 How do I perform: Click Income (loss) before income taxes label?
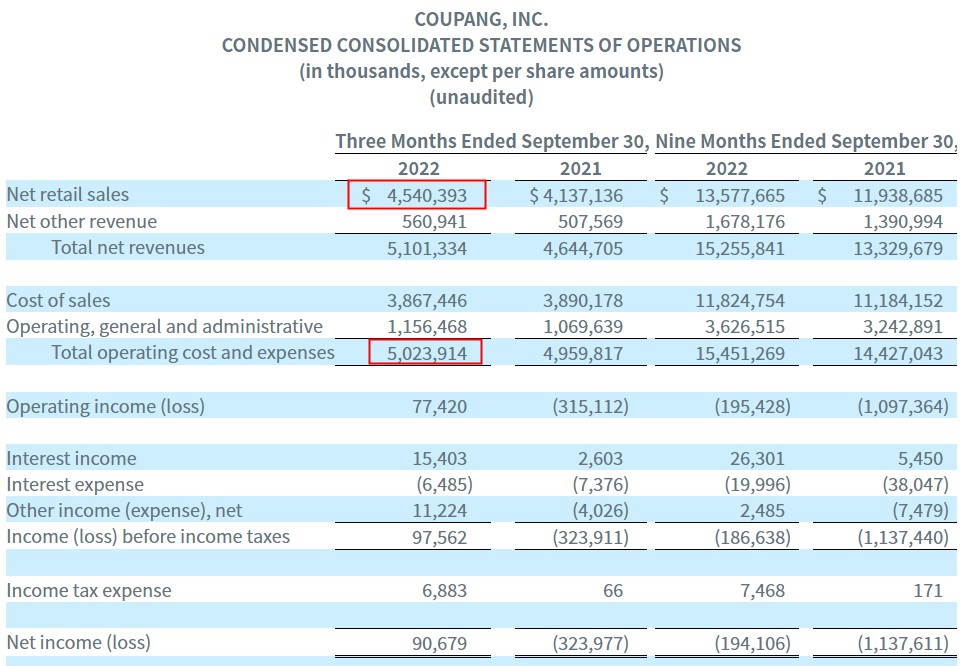(x=148, y=537)
